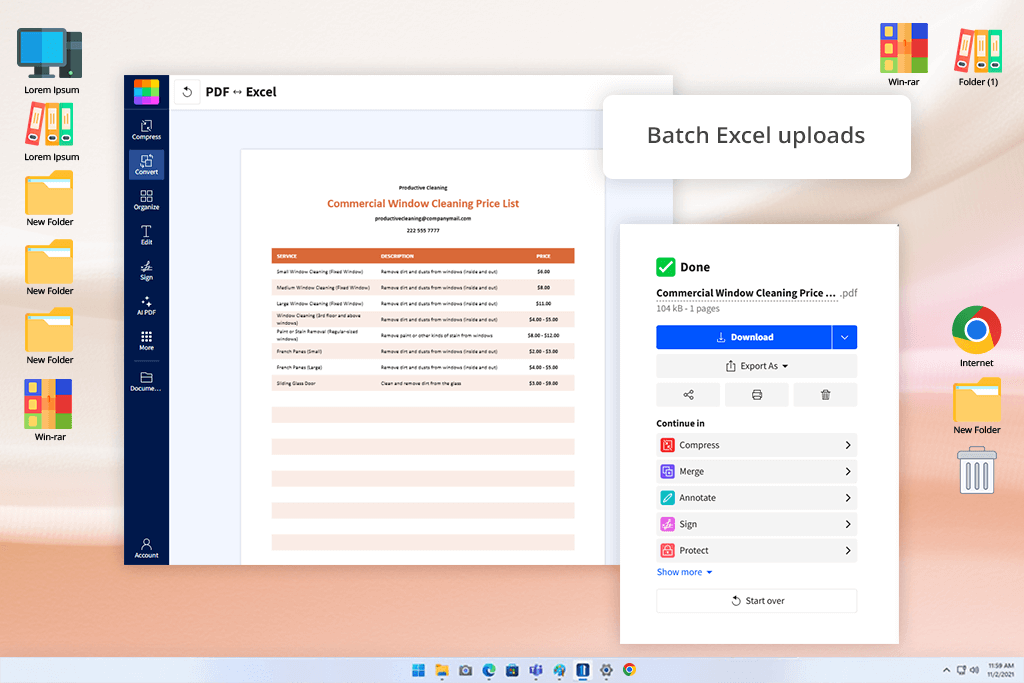This screenshot has width=1024, height=683.
Task: Open the More tools grid in the sidebar
Action: click(146, 341)
